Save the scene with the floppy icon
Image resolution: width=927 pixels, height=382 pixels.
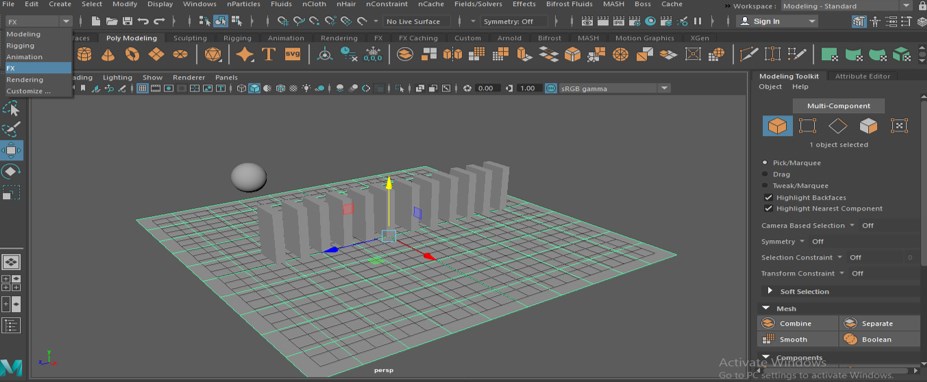click(127, 21)
